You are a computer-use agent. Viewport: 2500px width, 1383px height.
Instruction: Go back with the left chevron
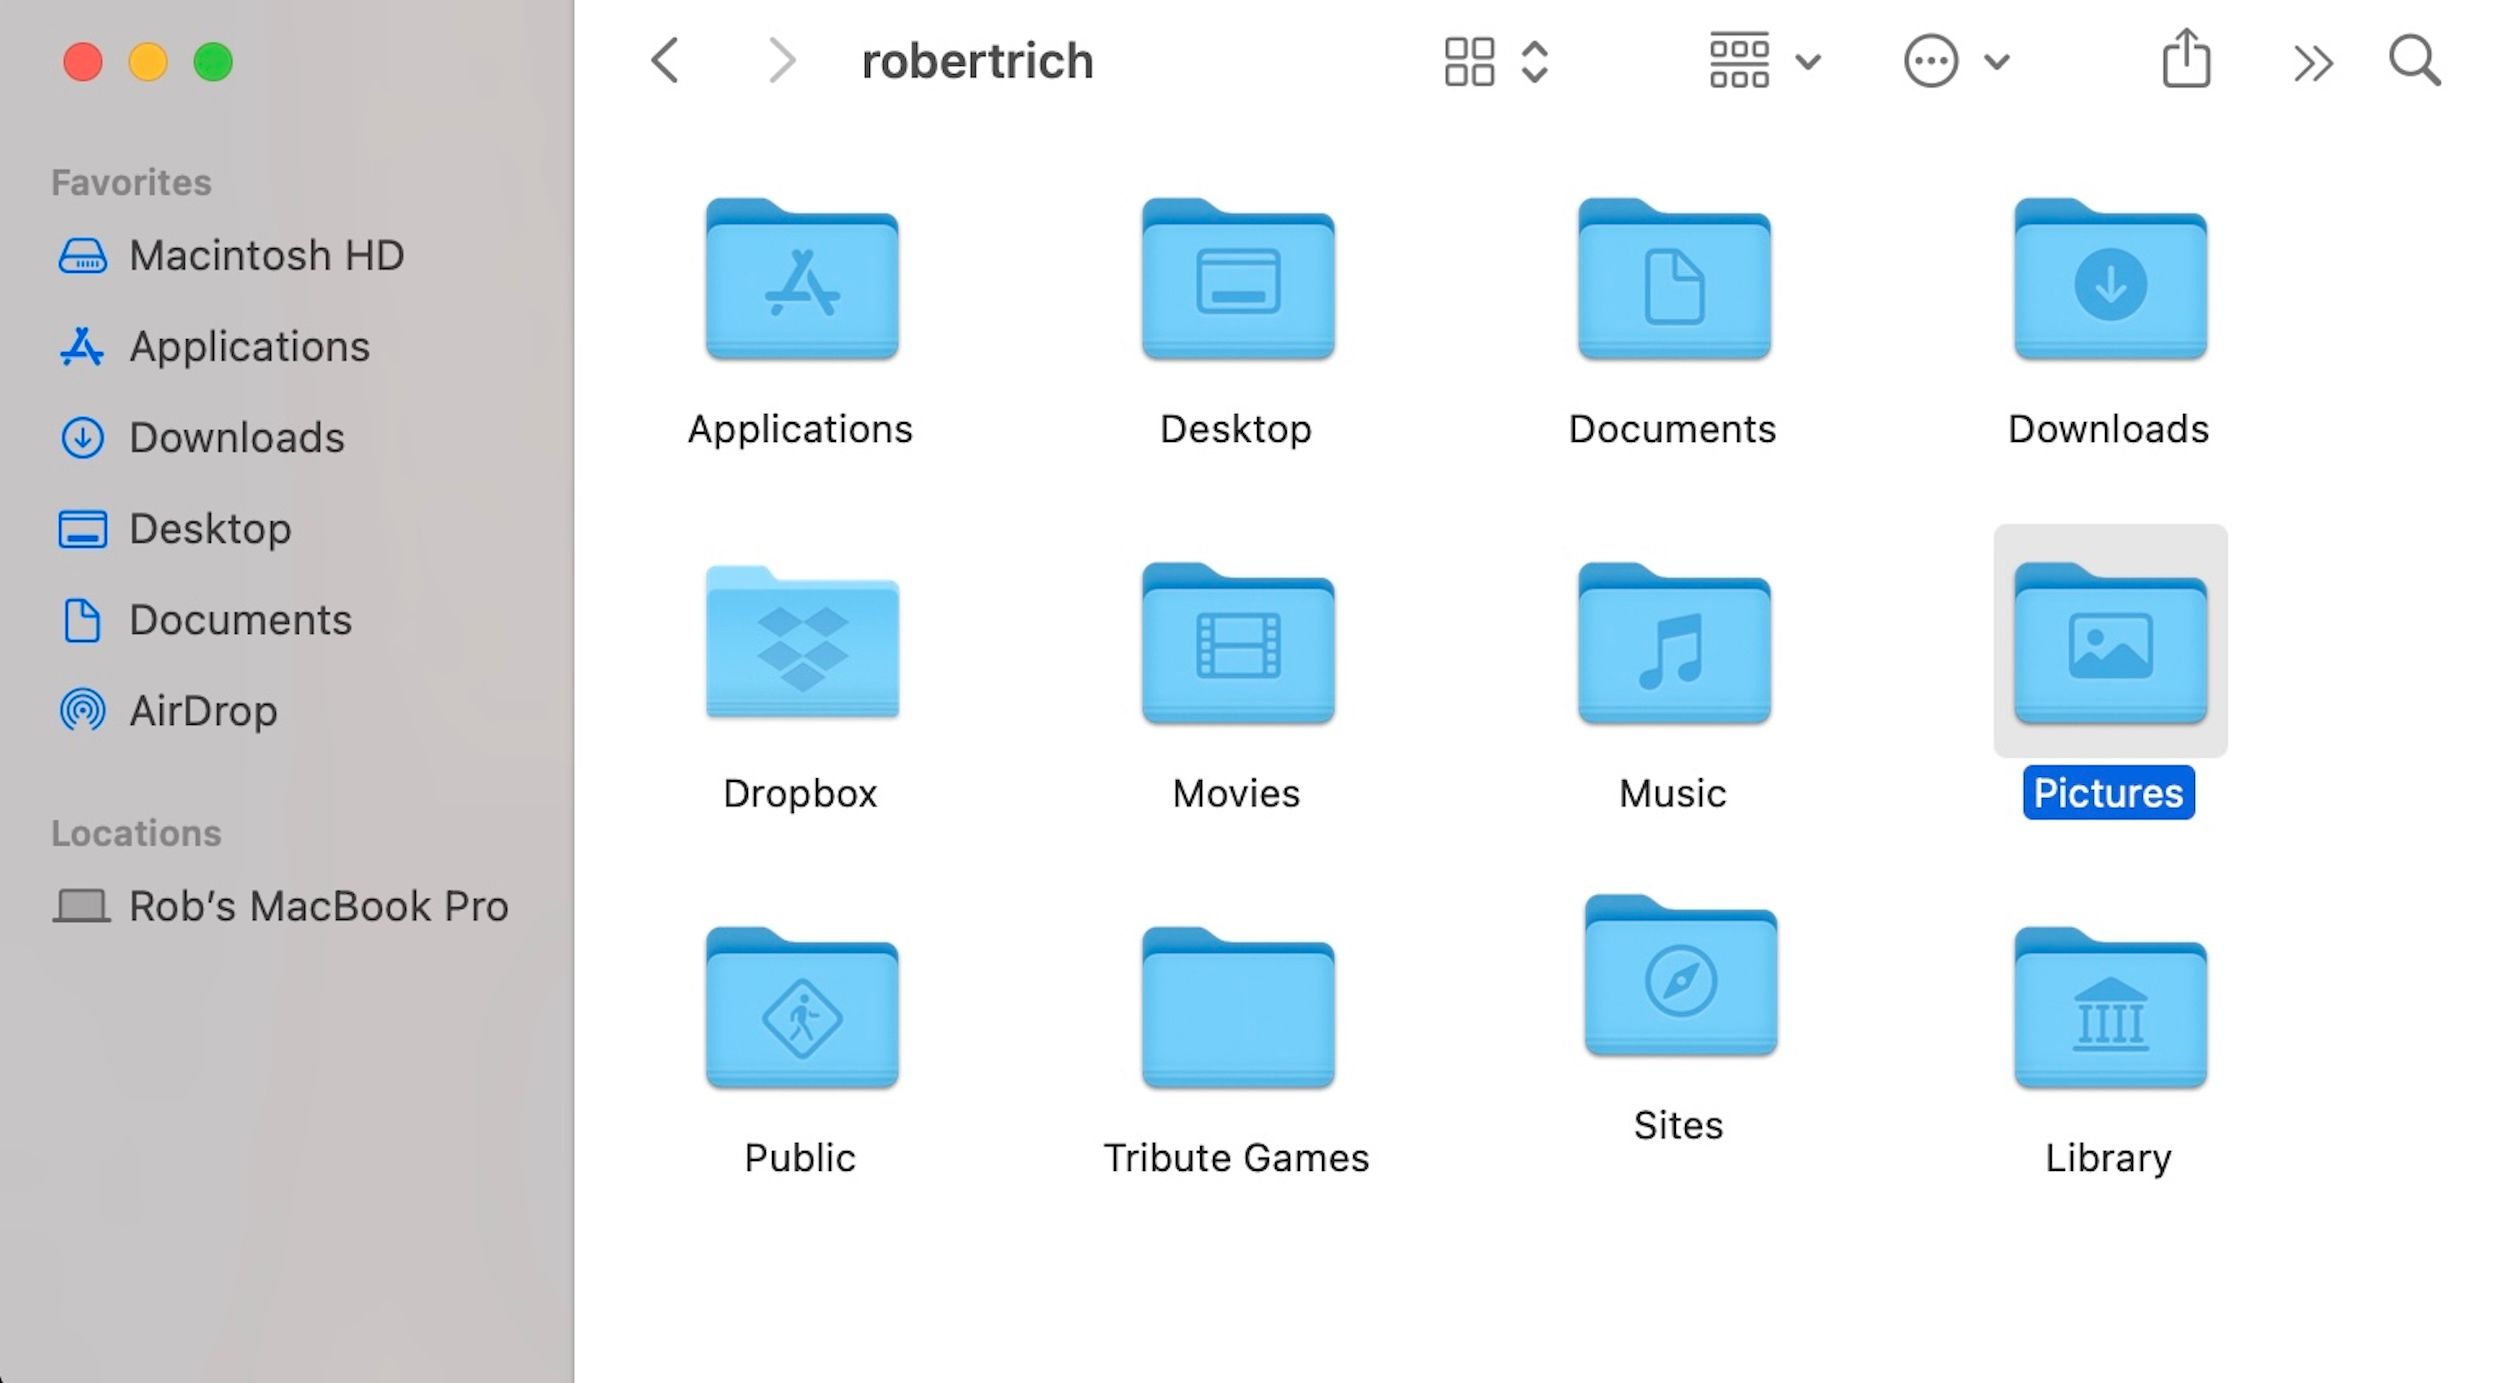[665, 61]
